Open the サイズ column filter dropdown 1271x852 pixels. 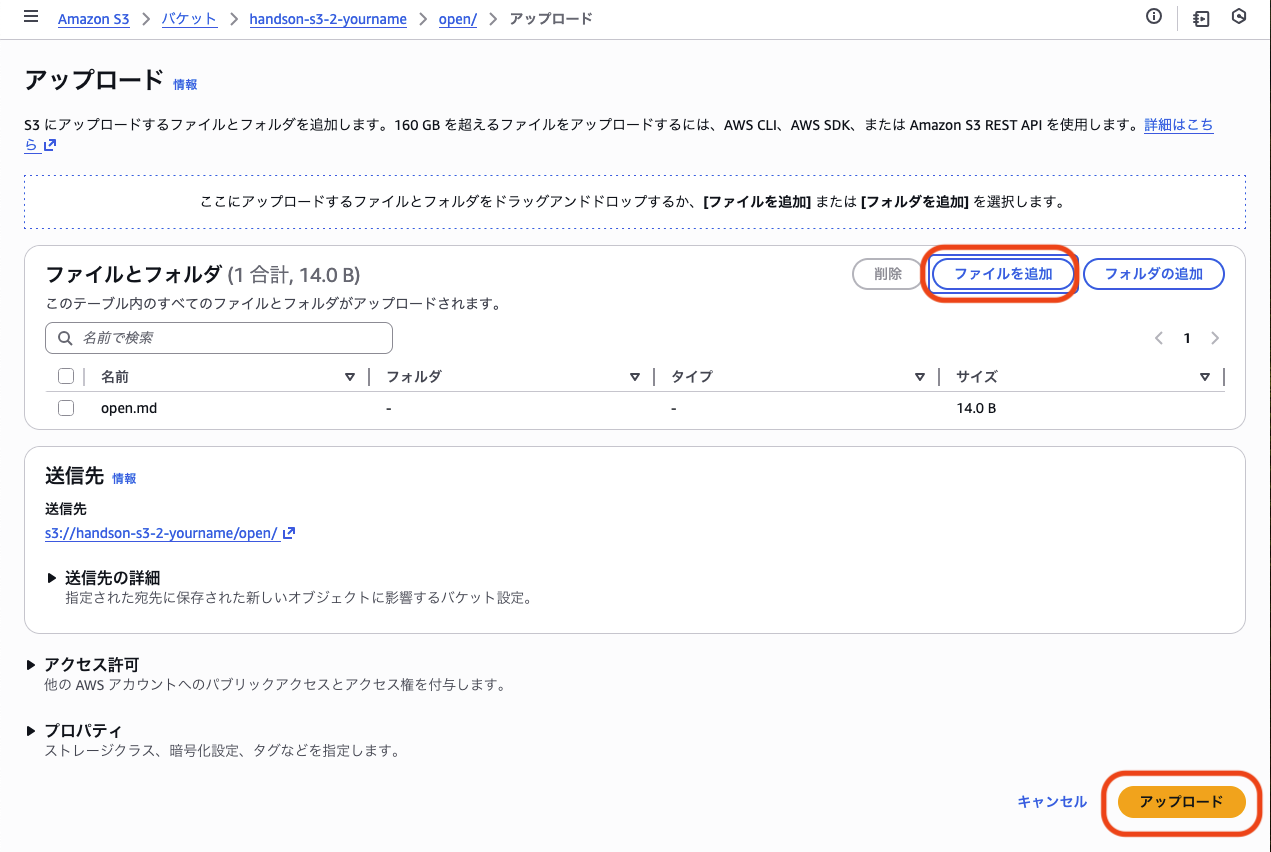coord(1205,376)
